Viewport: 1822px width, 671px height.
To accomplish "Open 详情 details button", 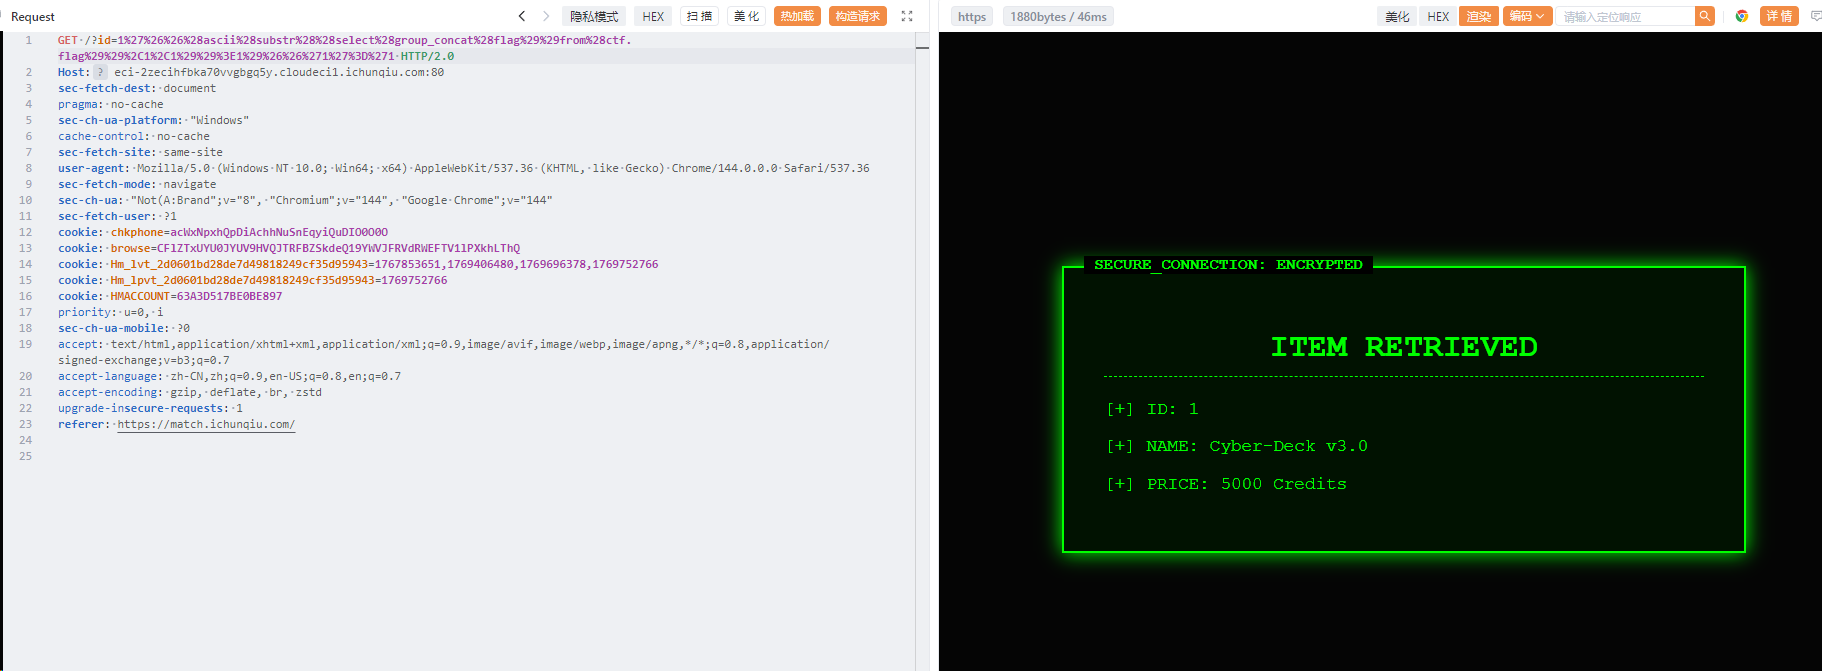I will tap(1779, 16).
